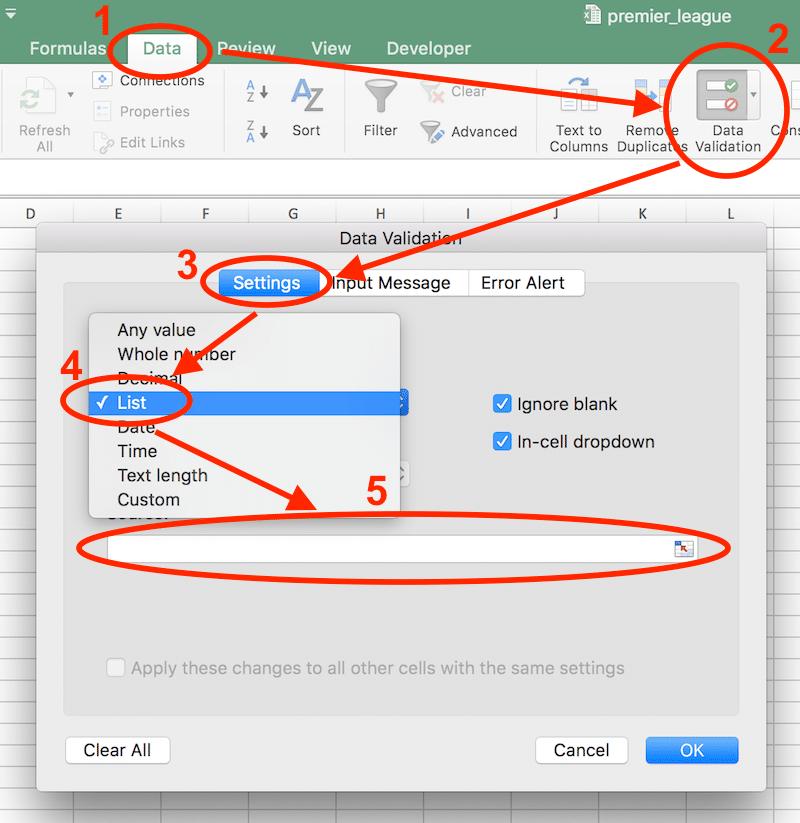
Task: Expand the Data Validation dropdown arrow
Action: [x=754, y=95]
